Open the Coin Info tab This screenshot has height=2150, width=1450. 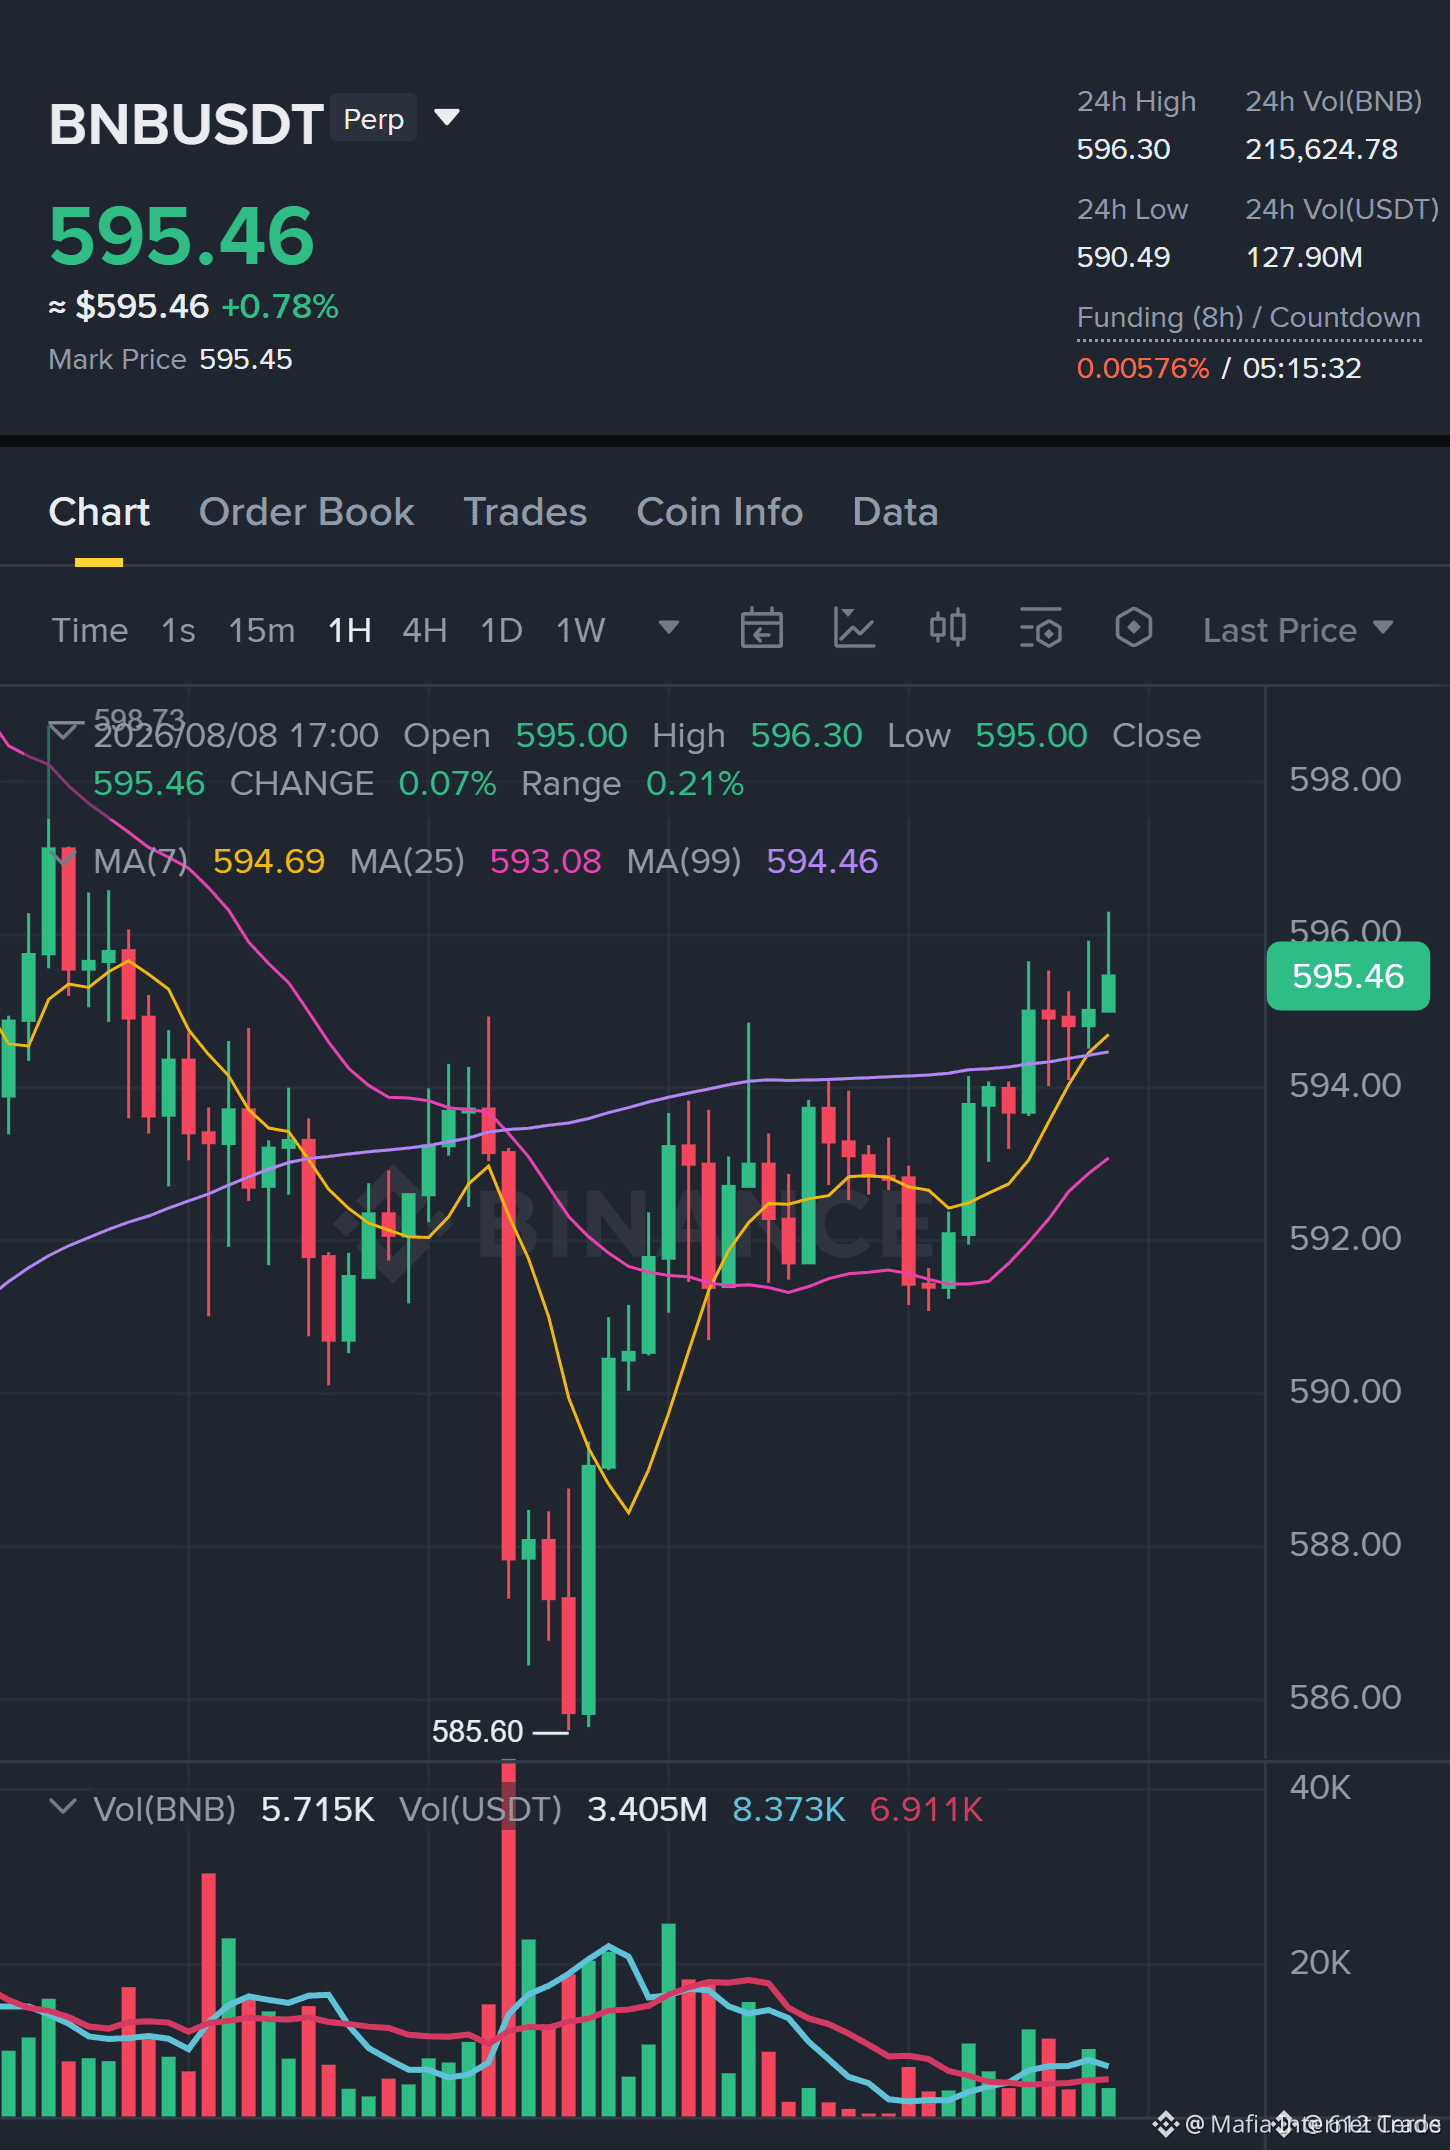tap(720, 512)
